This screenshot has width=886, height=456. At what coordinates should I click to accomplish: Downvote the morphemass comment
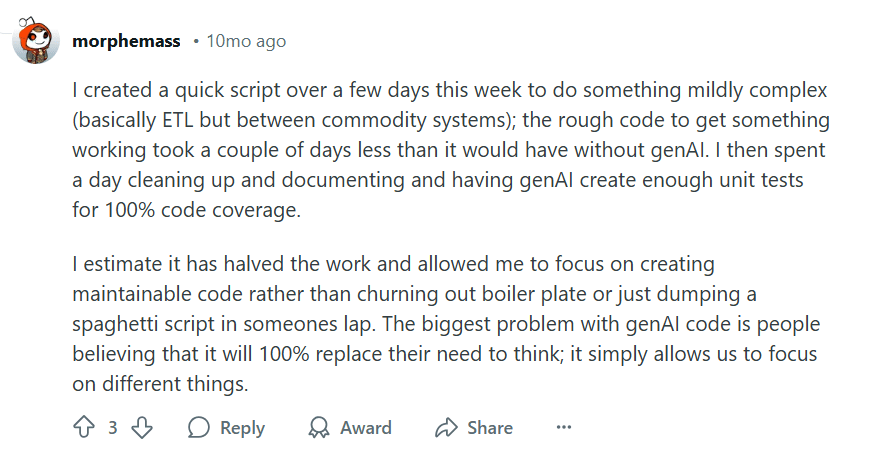[142, 428]
